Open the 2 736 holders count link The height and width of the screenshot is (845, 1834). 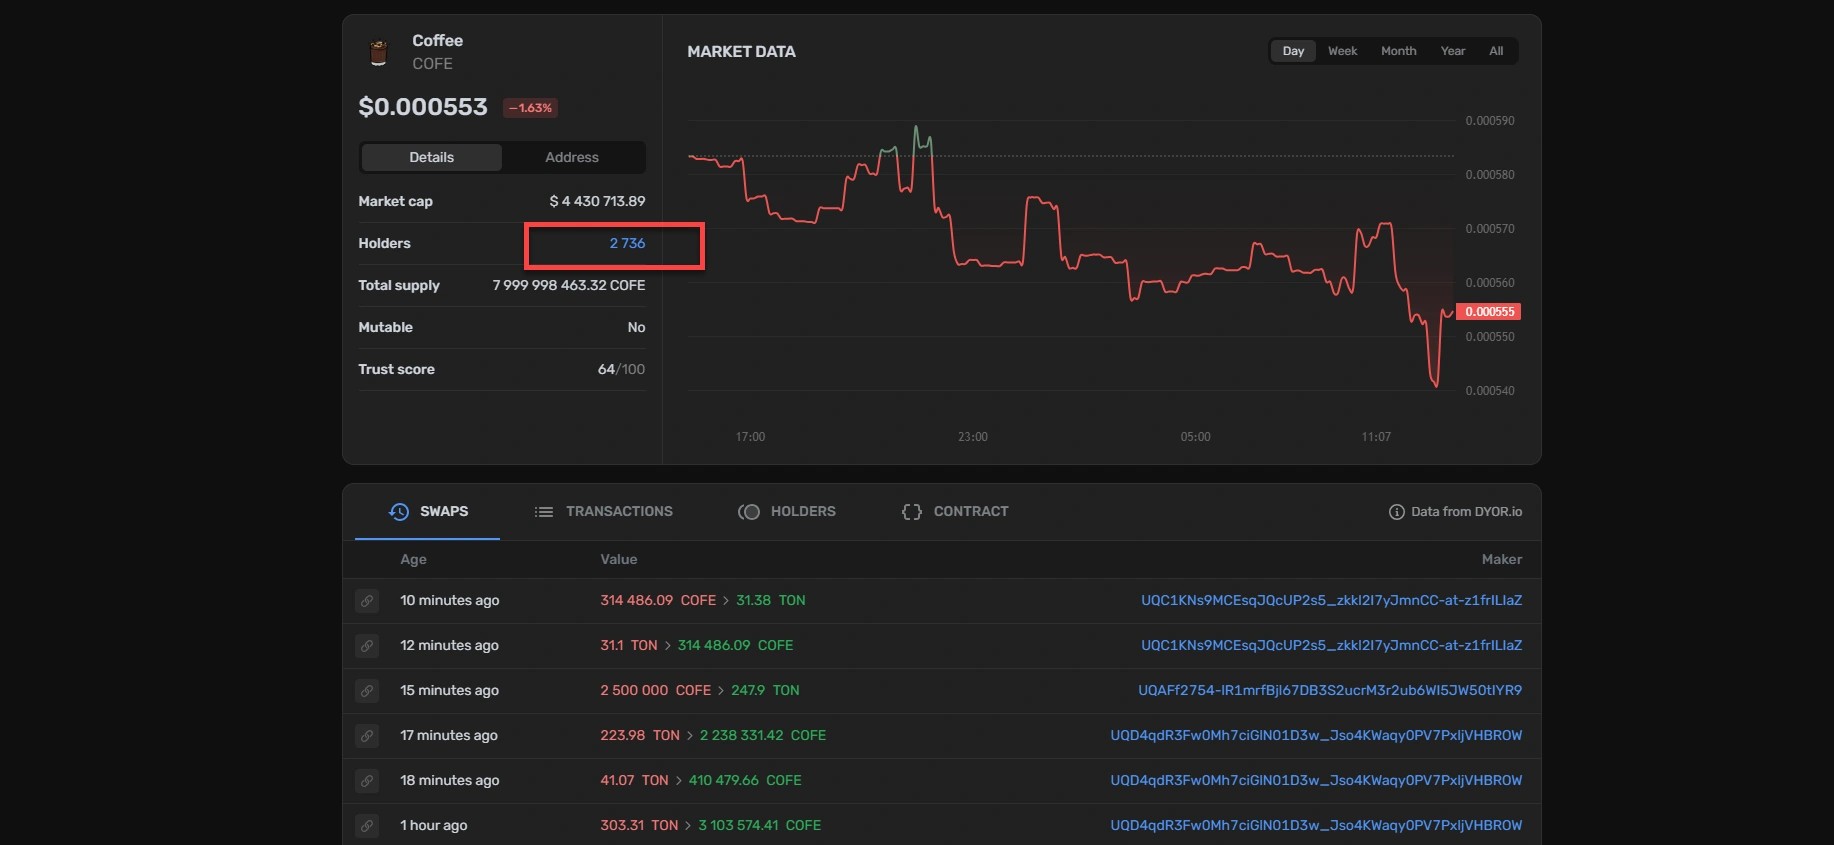tap(627, 244)
